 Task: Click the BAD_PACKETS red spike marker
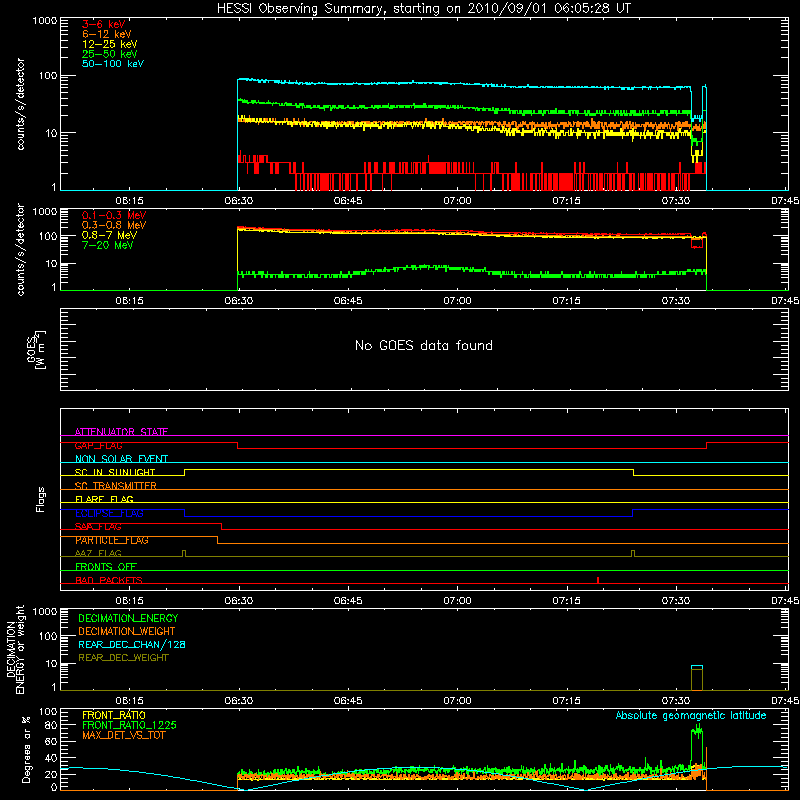coord(597,580)
